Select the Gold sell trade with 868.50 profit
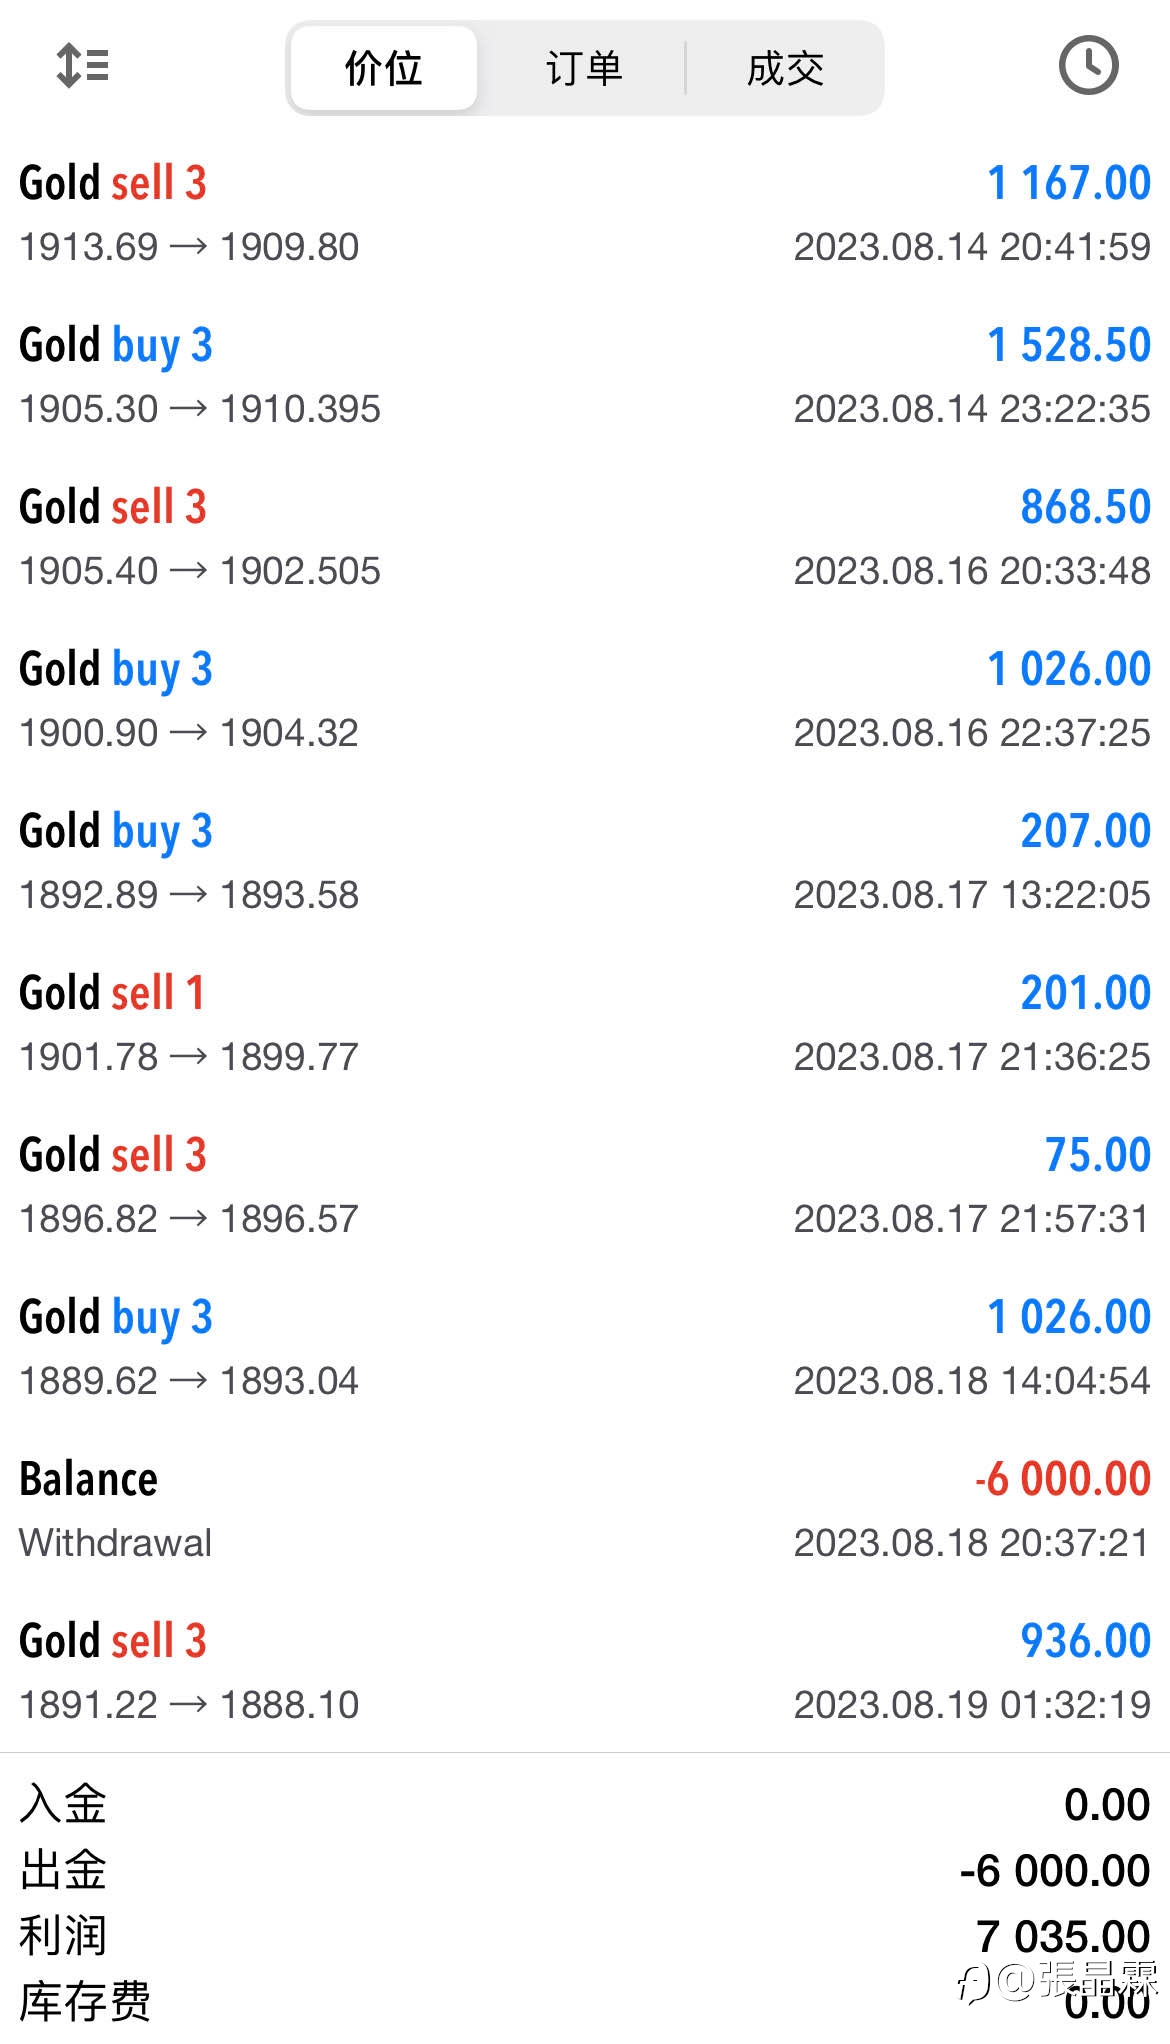This screenshot has width=1170, height=2044. 585,537
